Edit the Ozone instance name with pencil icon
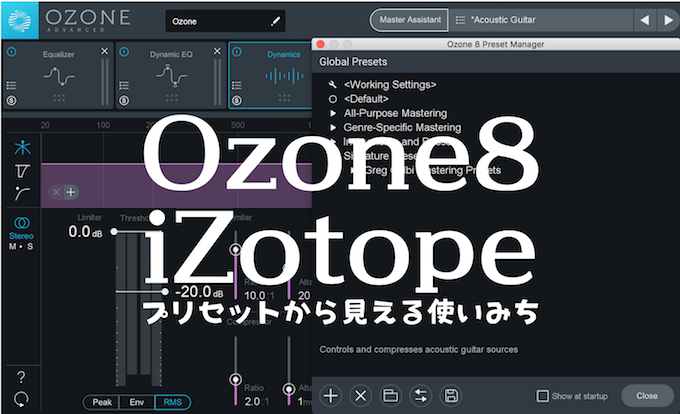680x414 pixels. tap(275, 21)
